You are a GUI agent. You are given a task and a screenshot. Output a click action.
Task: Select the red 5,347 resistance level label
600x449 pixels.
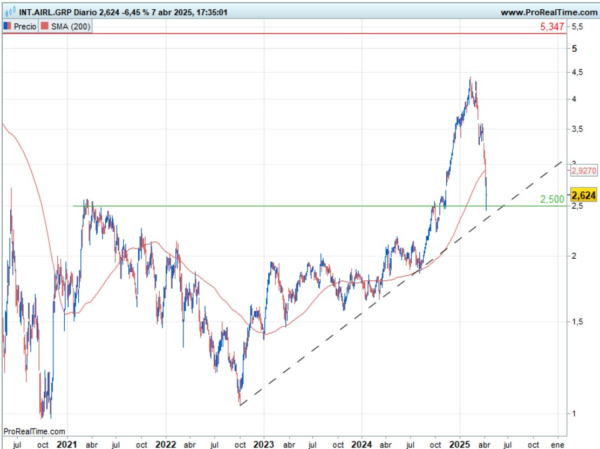[551, 28]
